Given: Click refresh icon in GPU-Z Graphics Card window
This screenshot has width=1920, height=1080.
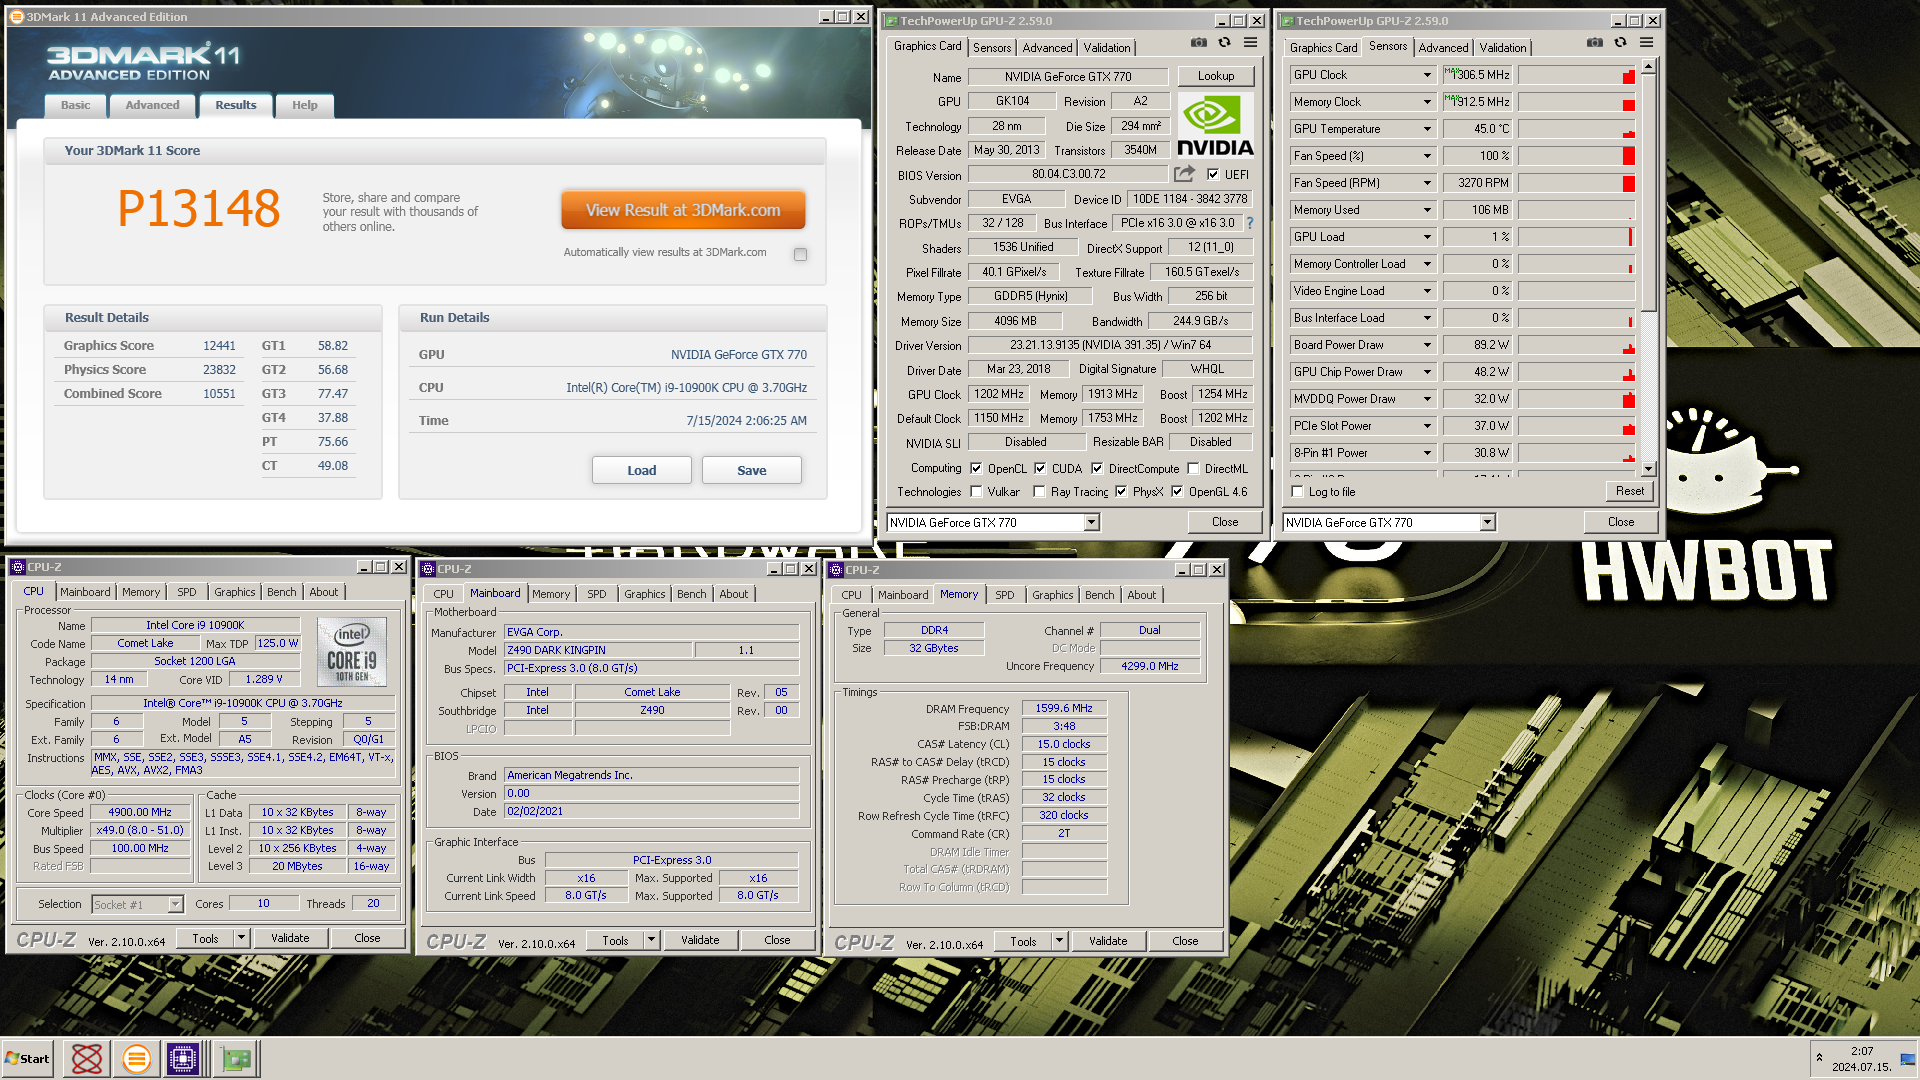Looking at the screenshot, I should 1224,43.
